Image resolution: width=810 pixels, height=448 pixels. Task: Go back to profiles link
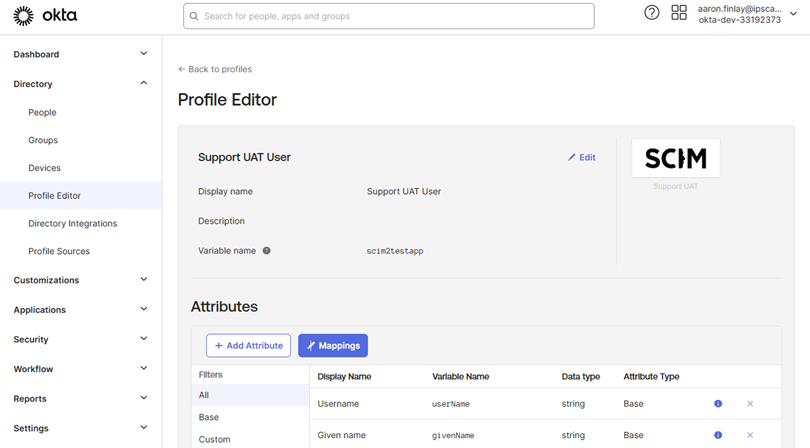pos(215,70)
